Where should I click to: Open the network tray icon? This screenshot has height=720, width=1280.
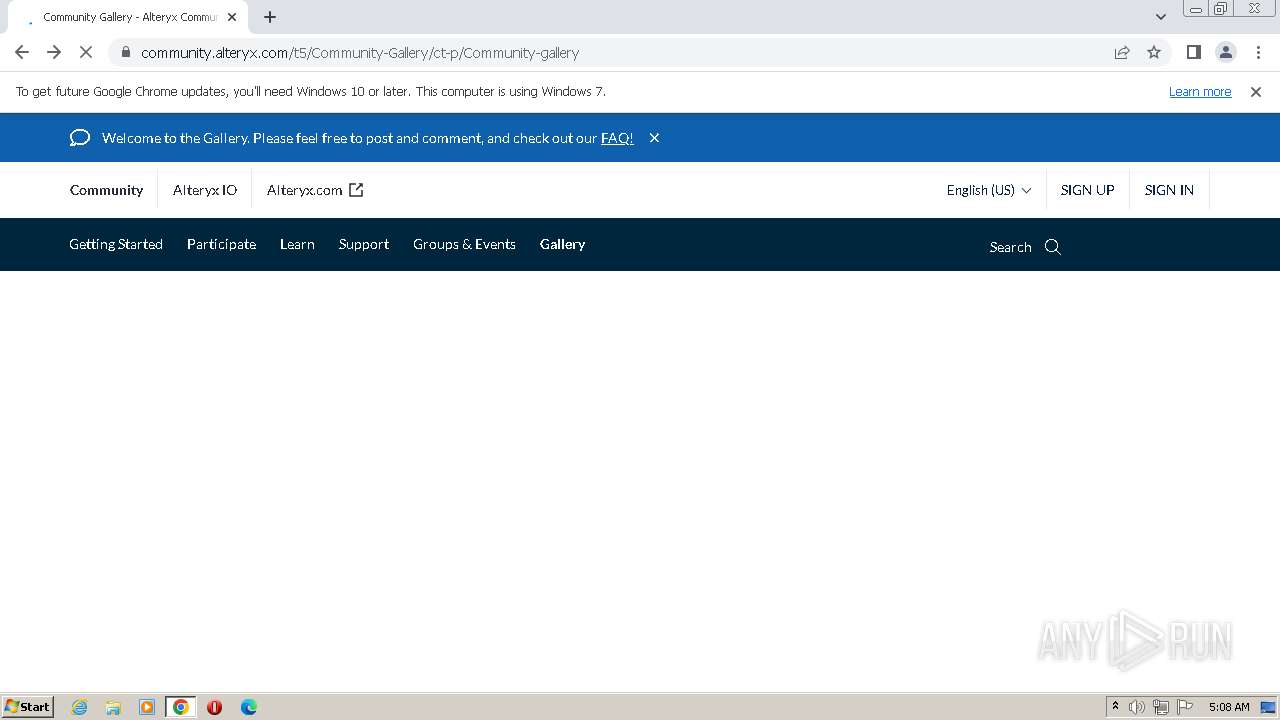pos(1161,707)
